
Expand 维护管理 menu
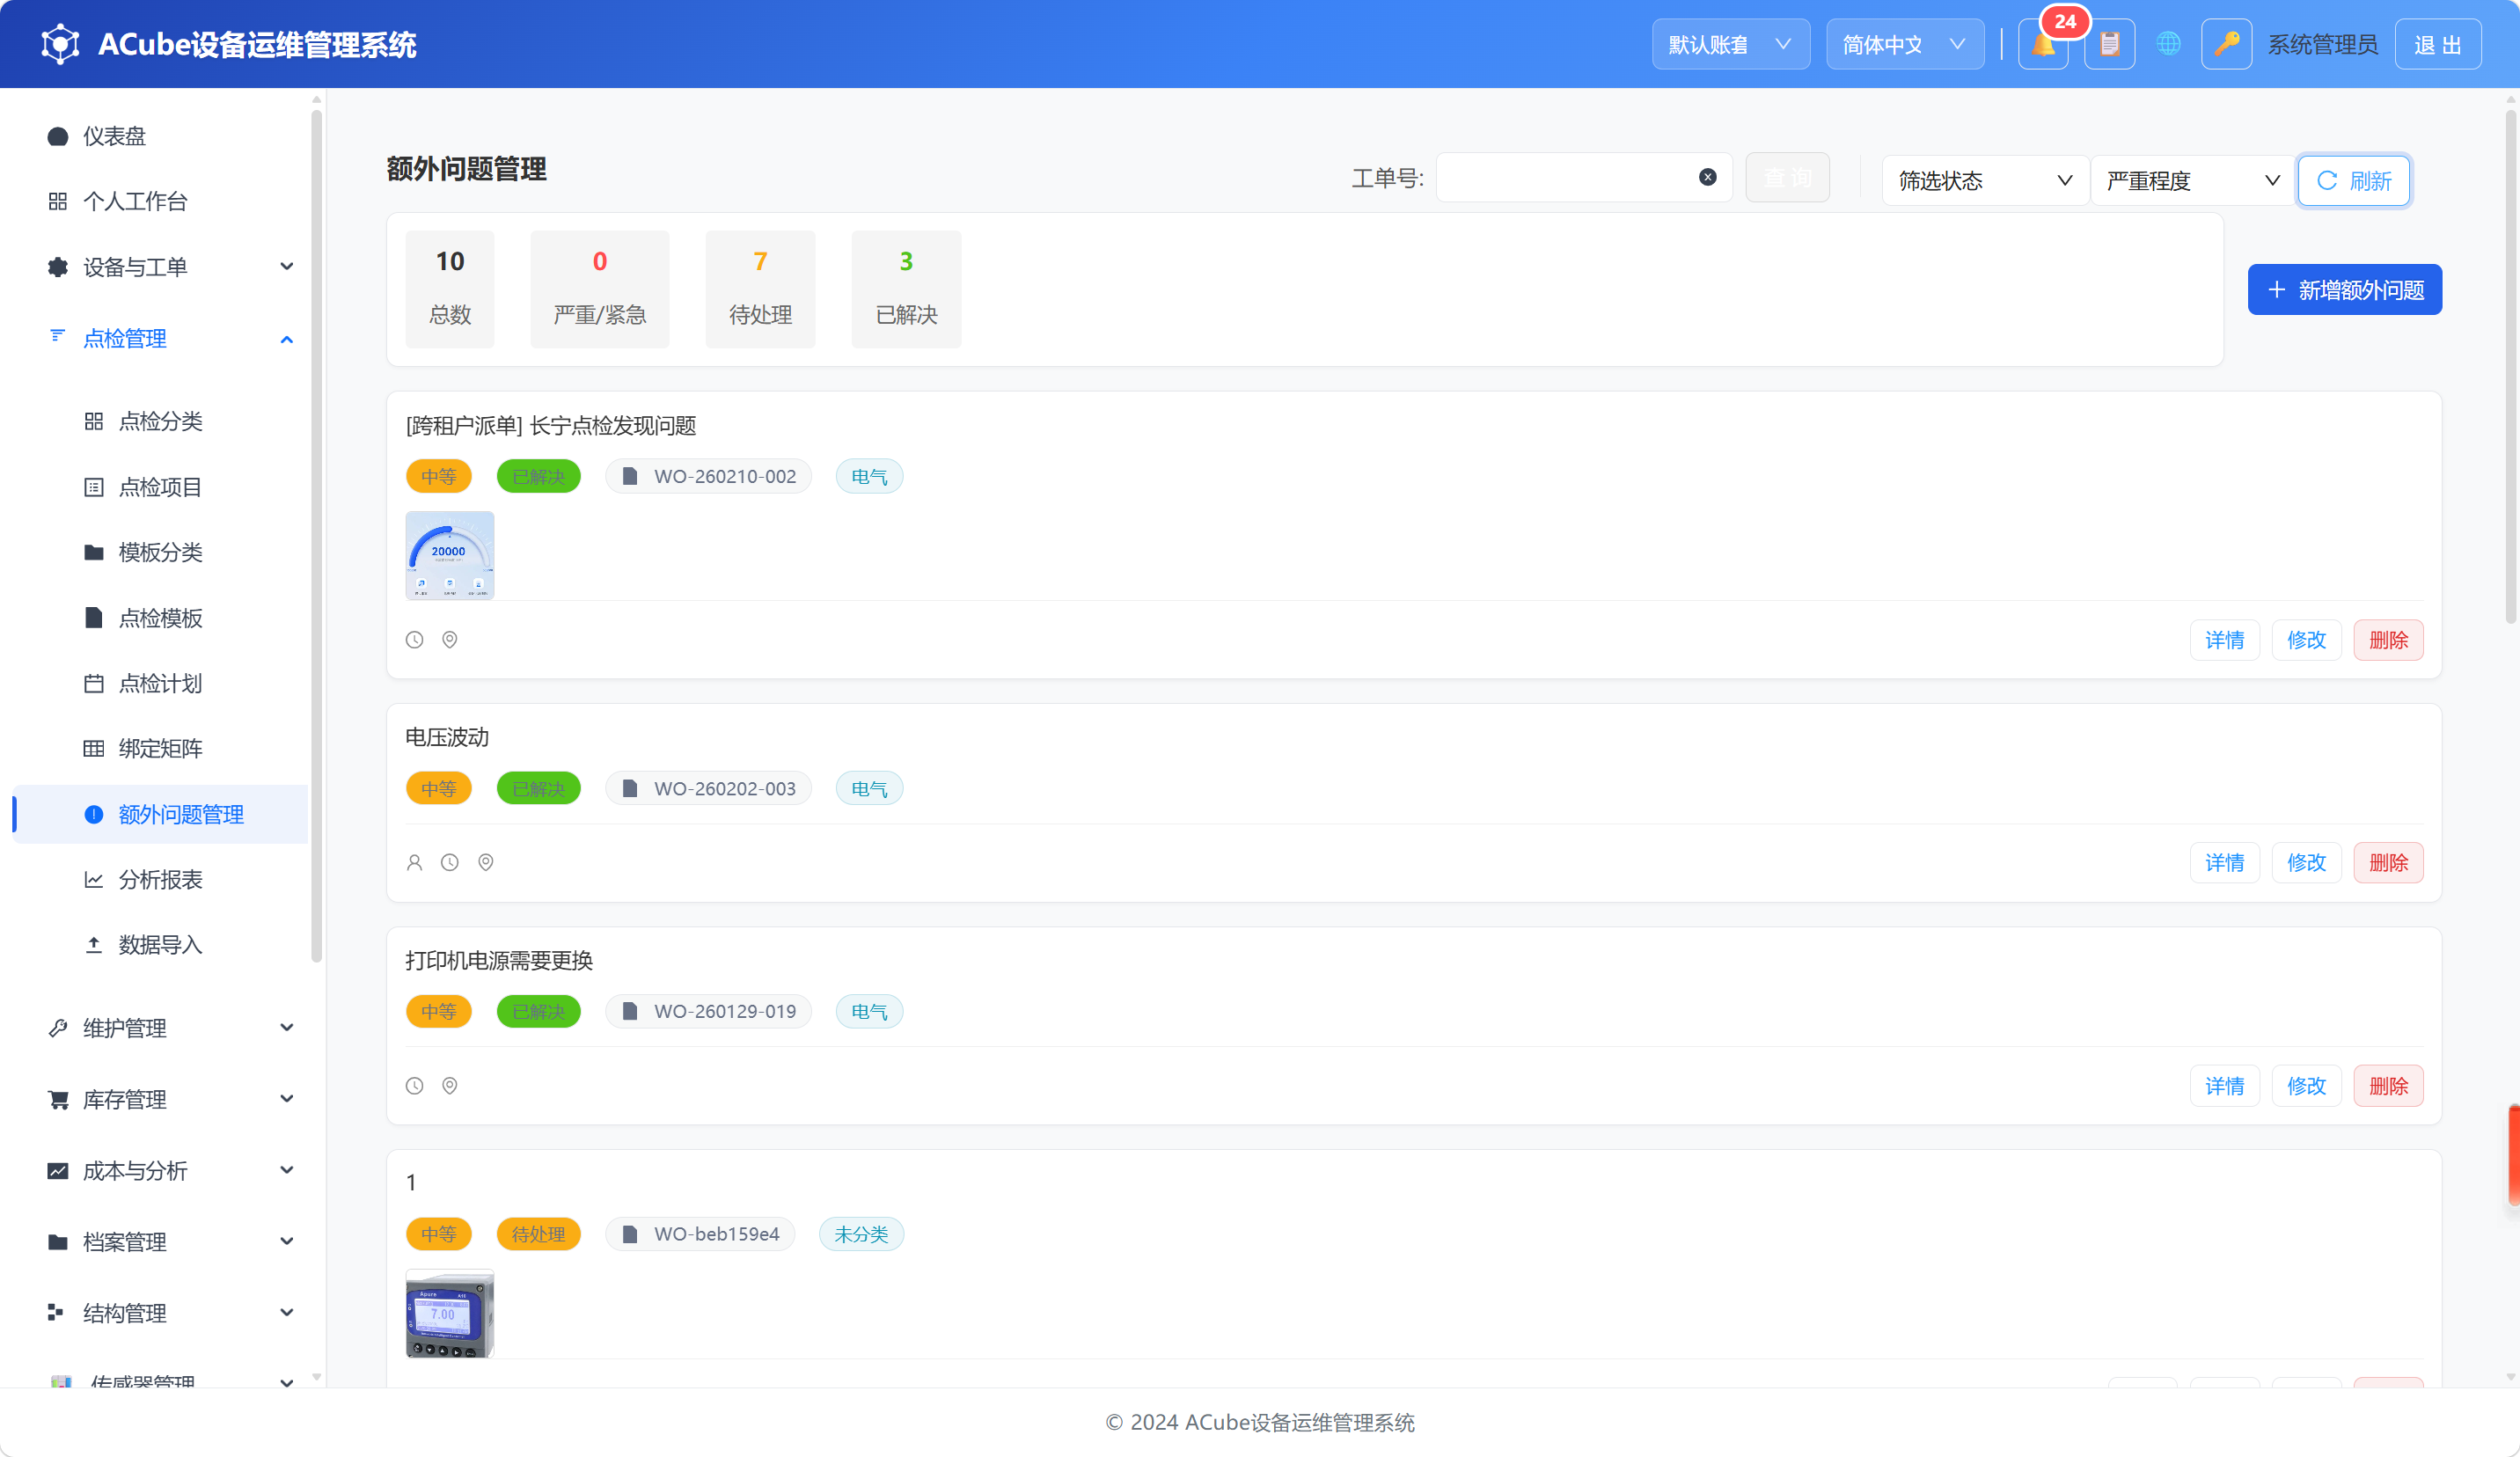click(x=160, y=1028)
